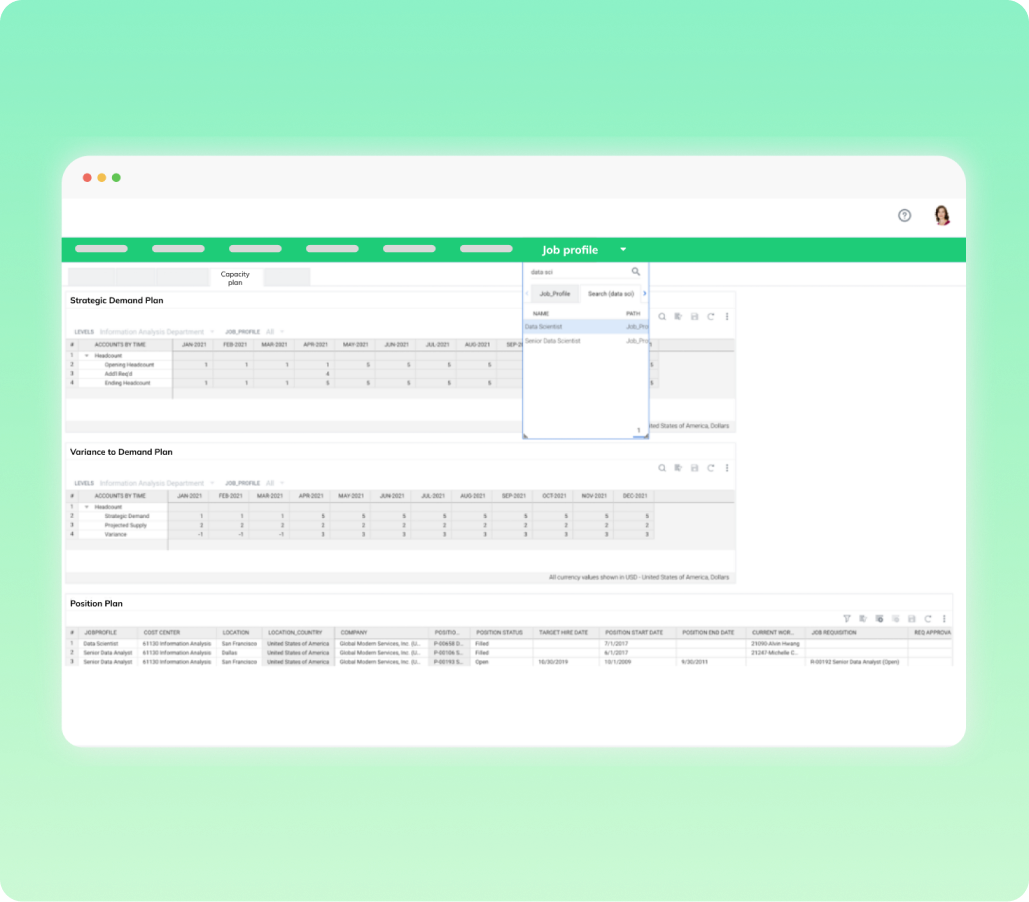Select the Search (data sci) tab
1029x902 pixels.
(610, 294)
